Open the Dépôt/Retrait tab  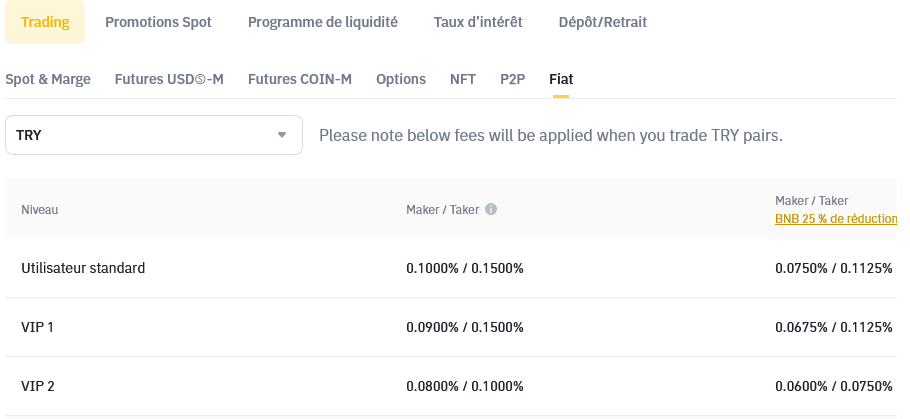coord(602,22)
